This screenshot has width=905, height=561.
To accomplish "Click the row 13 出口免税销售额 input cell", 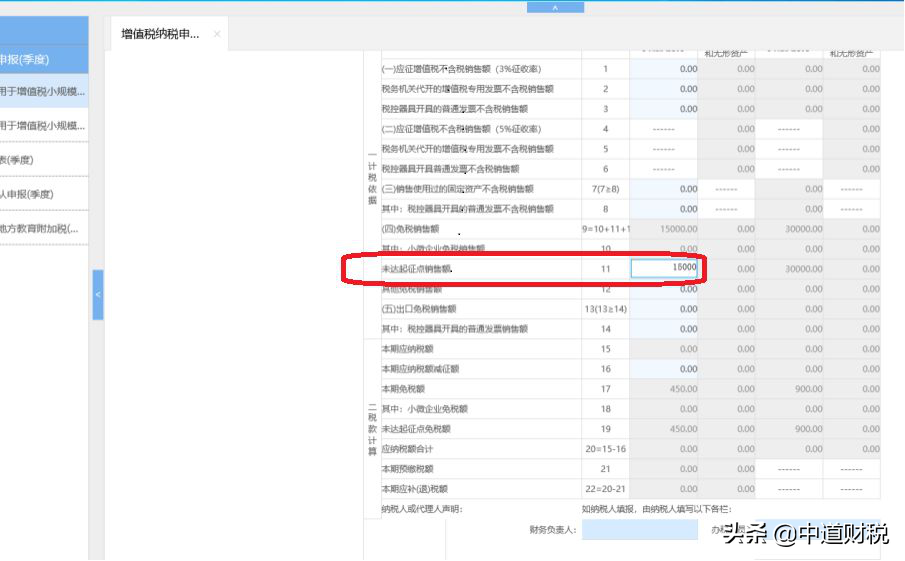I will 664,309.
